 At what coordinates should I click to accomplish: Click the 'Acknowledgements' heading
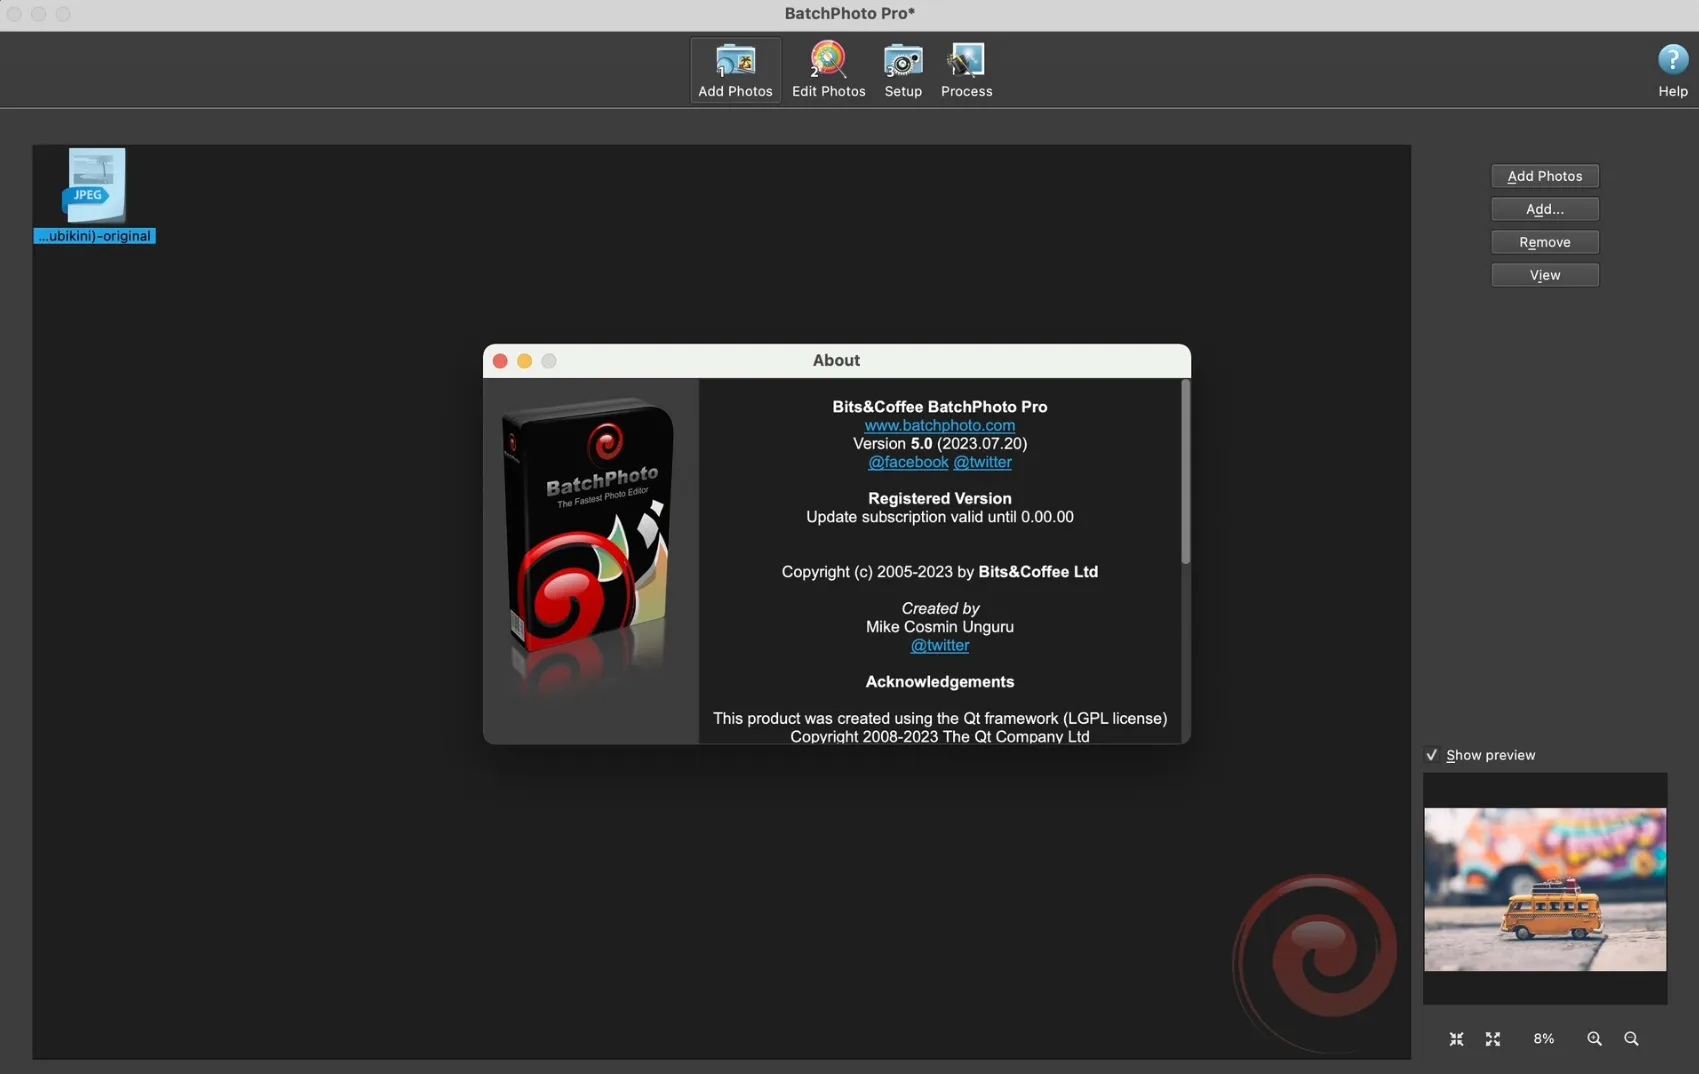coord(939,682)
